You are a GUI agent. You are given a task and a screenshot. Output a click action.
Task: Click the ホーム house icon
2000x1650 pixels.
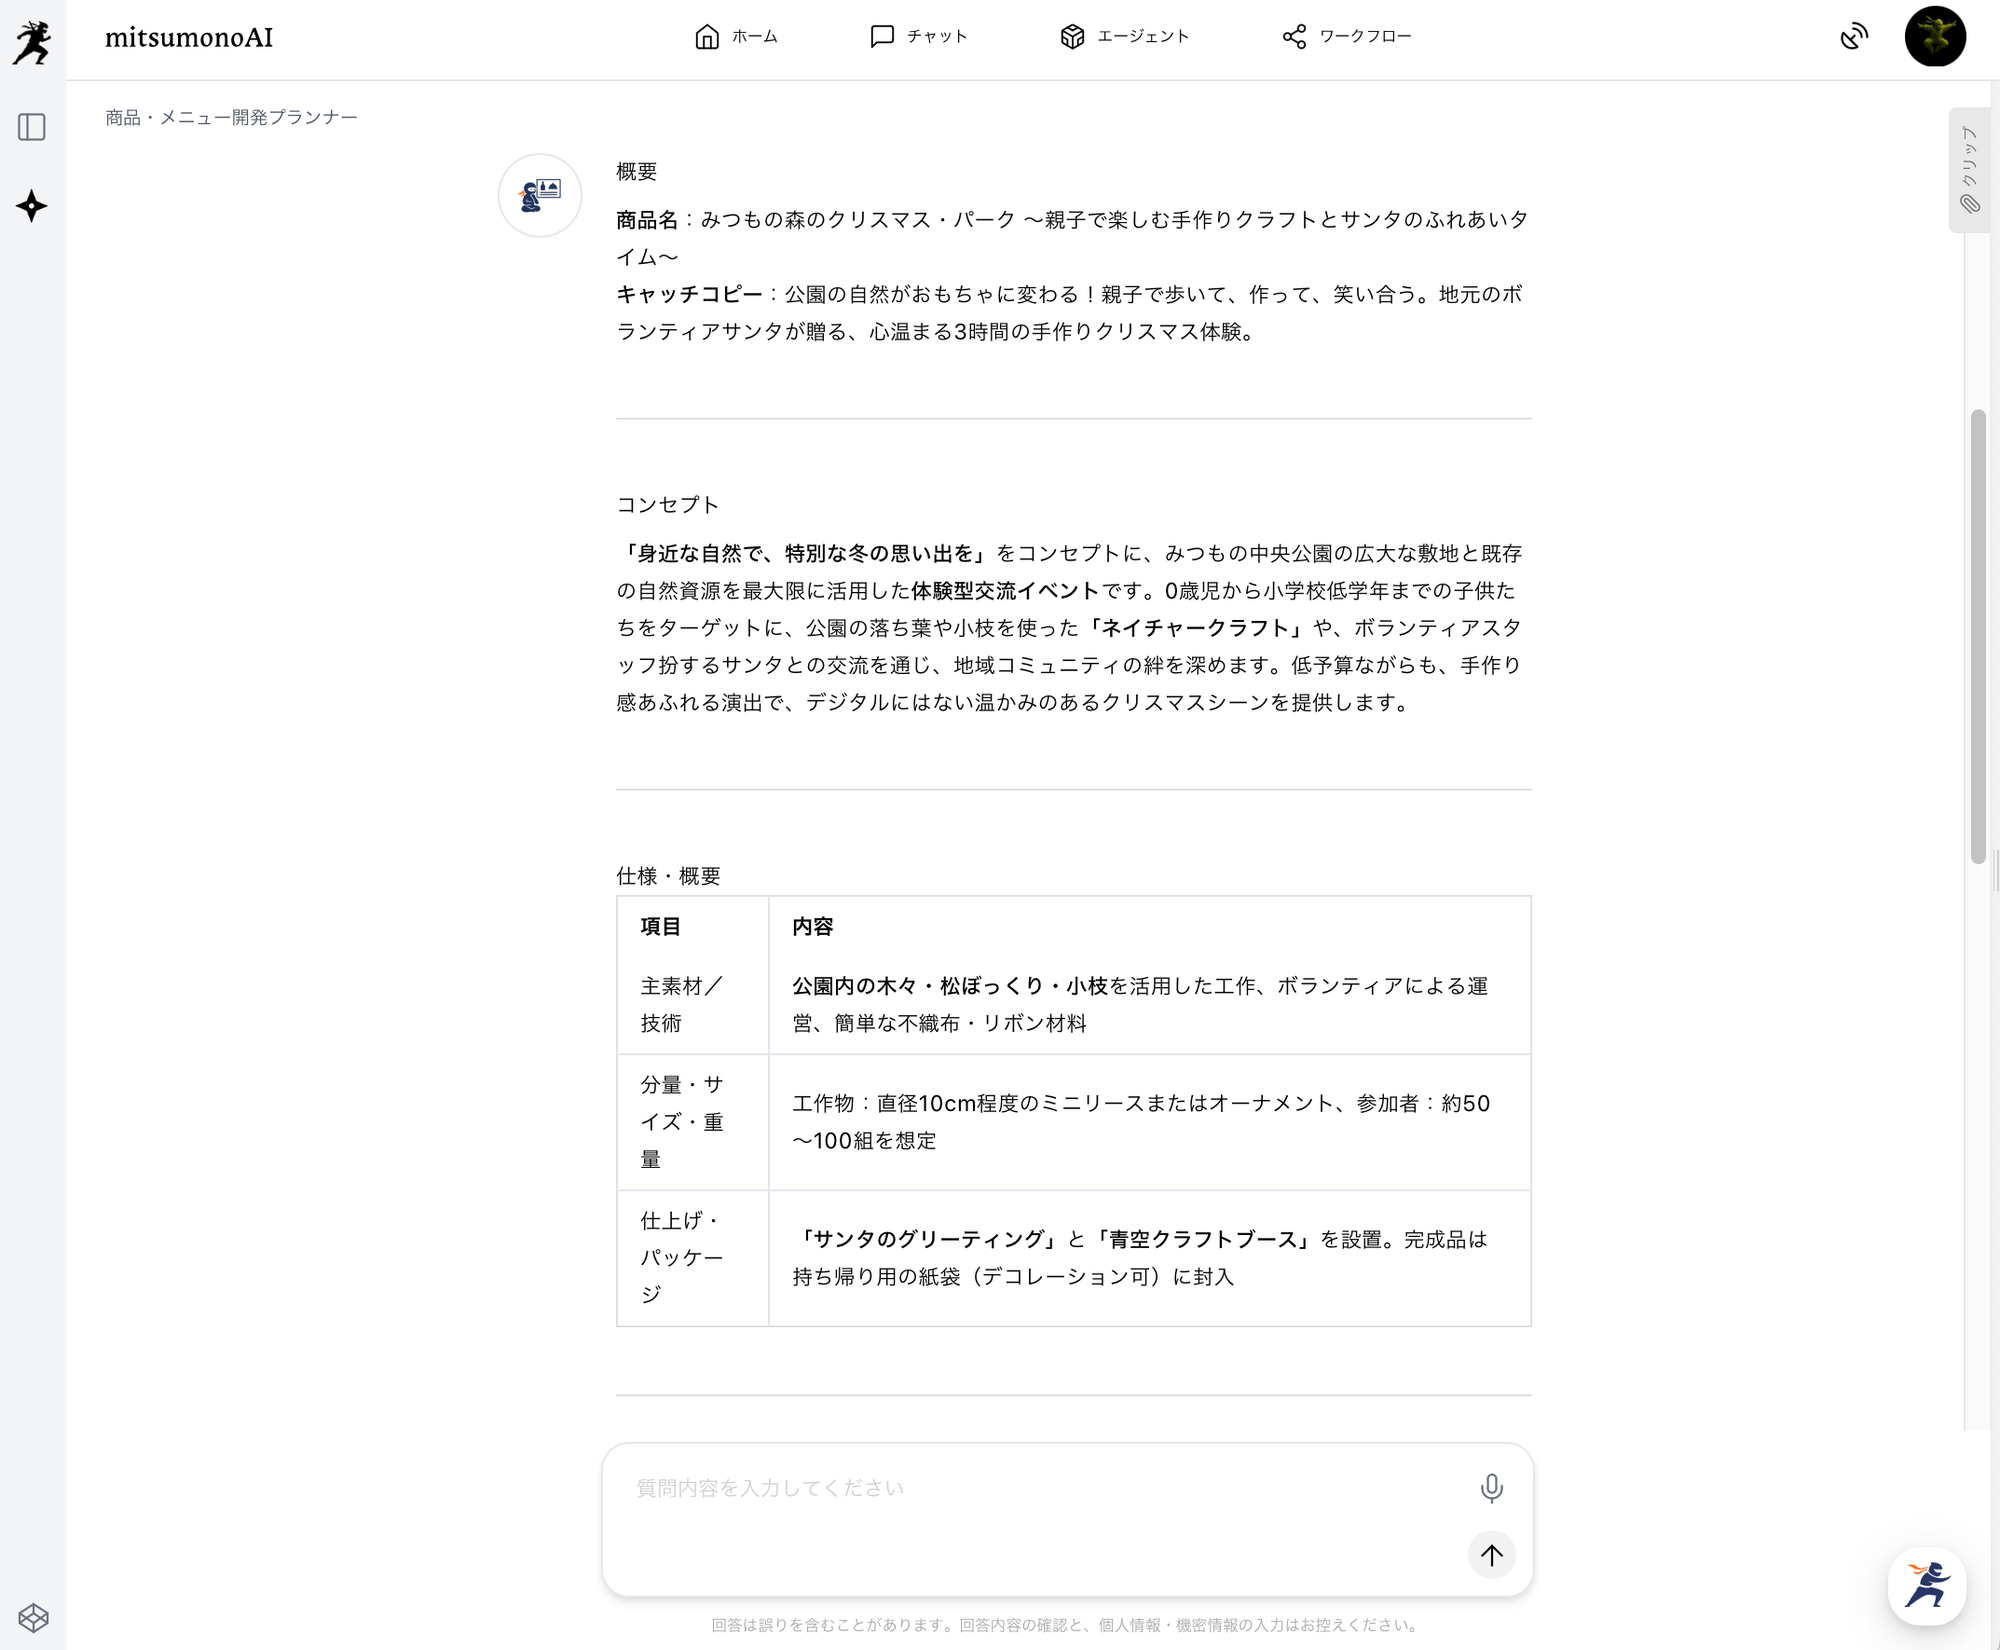tap(707, 37)
